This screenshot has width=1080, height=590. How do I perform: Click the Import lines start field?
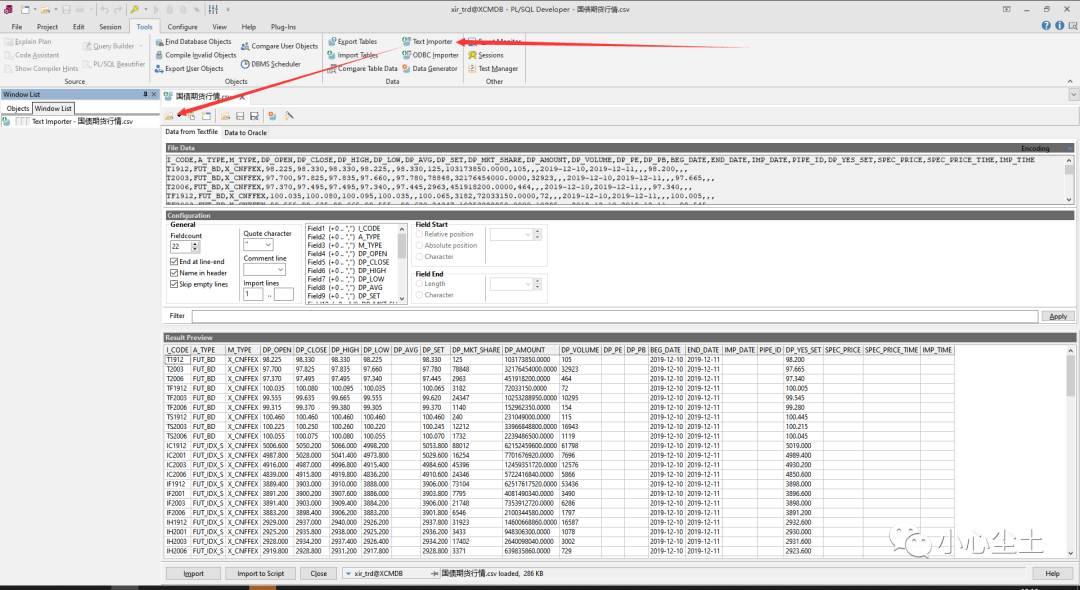[x=253, y=294]
